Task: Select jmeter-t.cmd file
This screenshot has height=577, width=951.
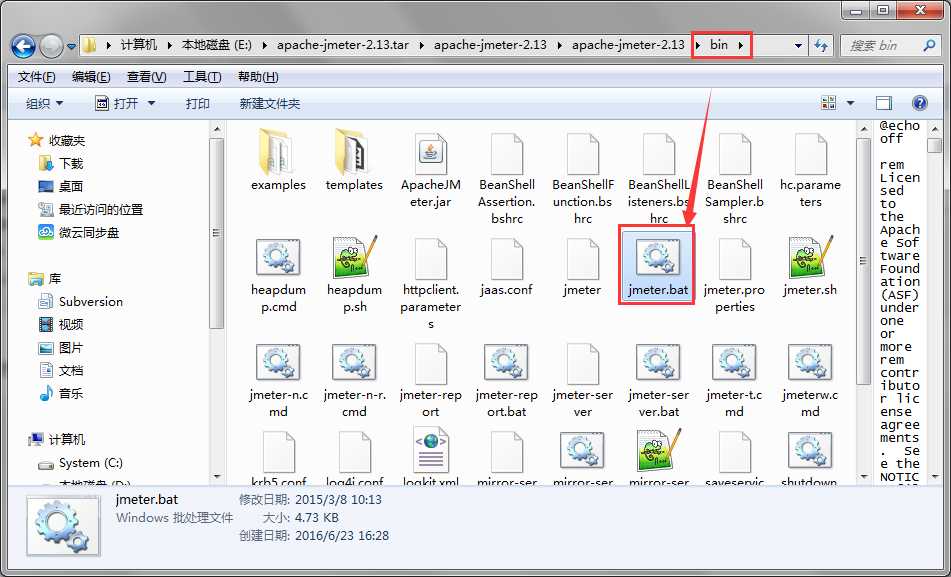Action: (x=734, y=381)
